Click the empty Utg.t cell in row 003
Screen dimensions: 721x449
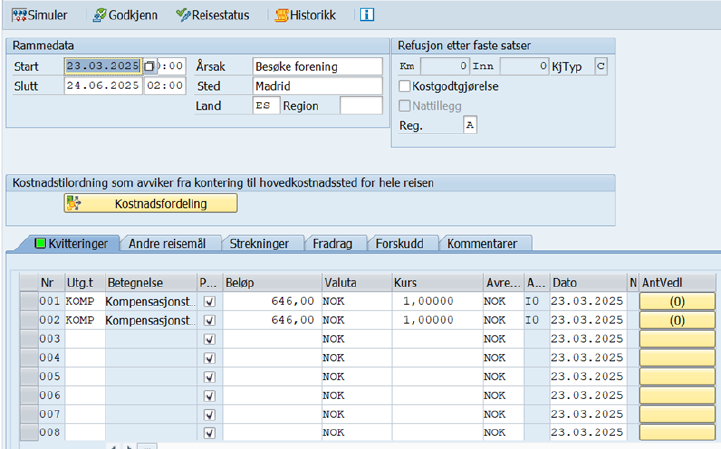(x=85, y=340)
